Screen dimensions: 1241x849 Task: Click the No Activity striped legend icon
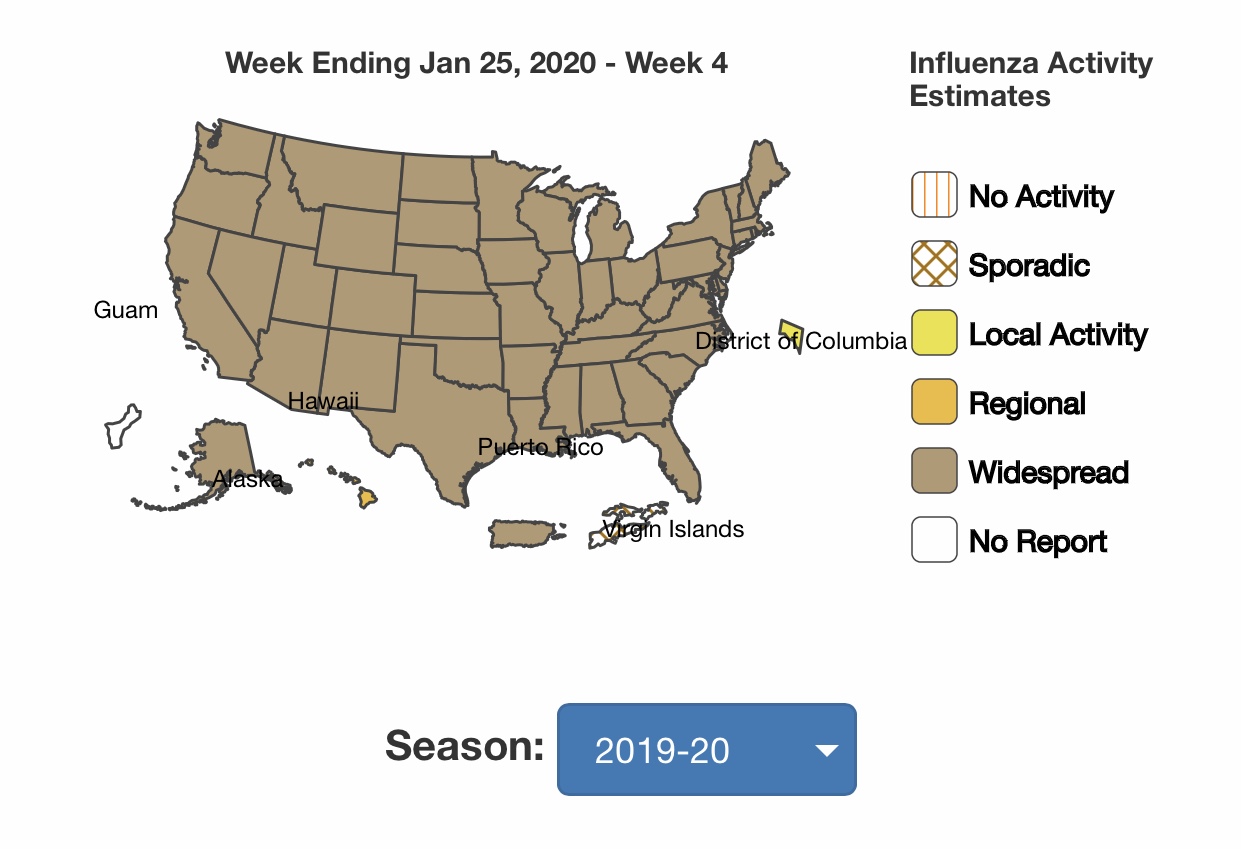934,195
